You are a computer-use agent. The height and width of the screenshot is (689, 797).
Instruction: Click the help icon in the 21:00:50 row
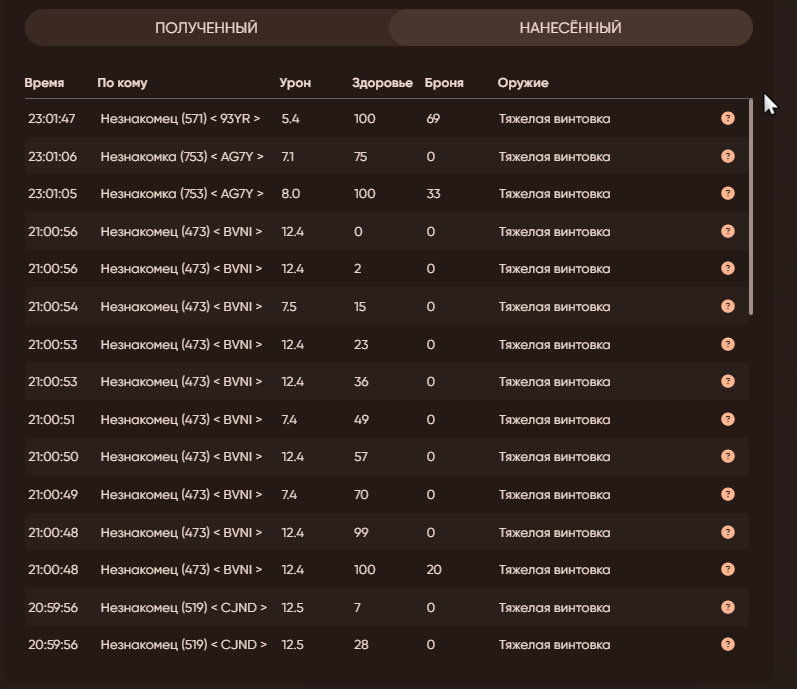pos(728,456)
